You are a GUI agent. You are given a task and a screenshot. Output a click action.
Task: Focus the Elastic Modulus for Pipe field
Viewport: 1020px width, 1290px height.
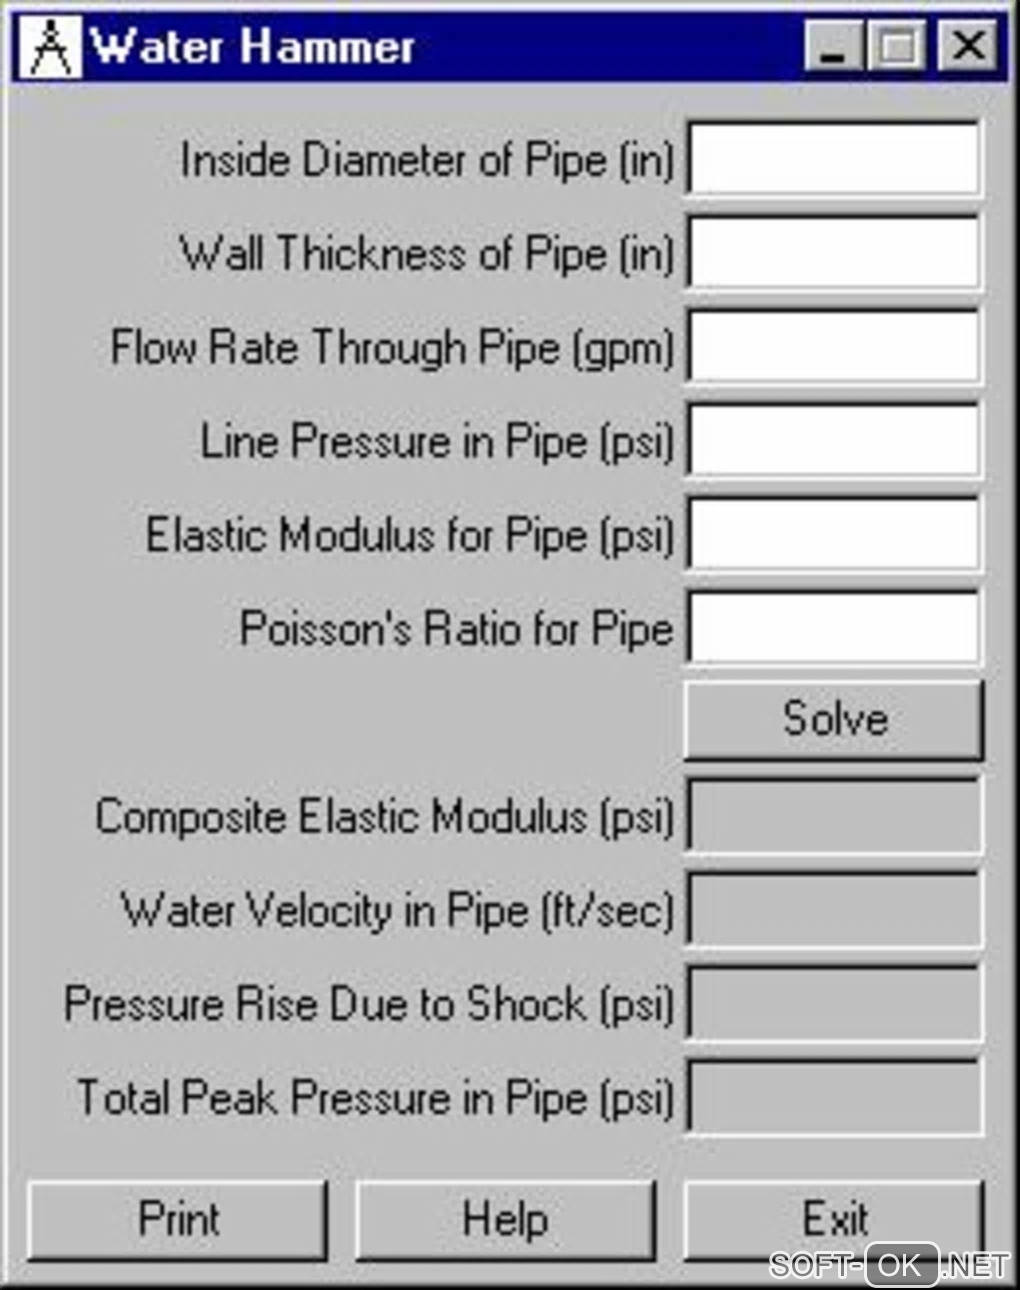coord(834,535)
